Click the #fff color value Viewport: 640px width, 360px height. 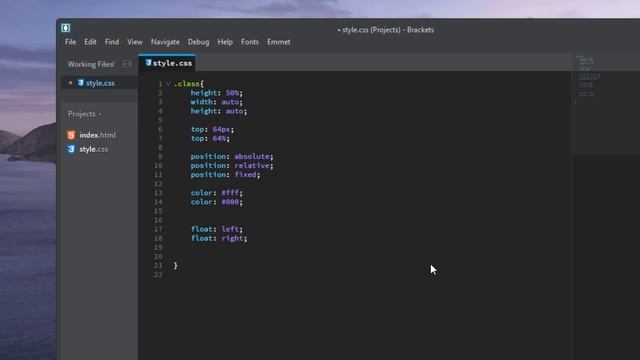230,193
